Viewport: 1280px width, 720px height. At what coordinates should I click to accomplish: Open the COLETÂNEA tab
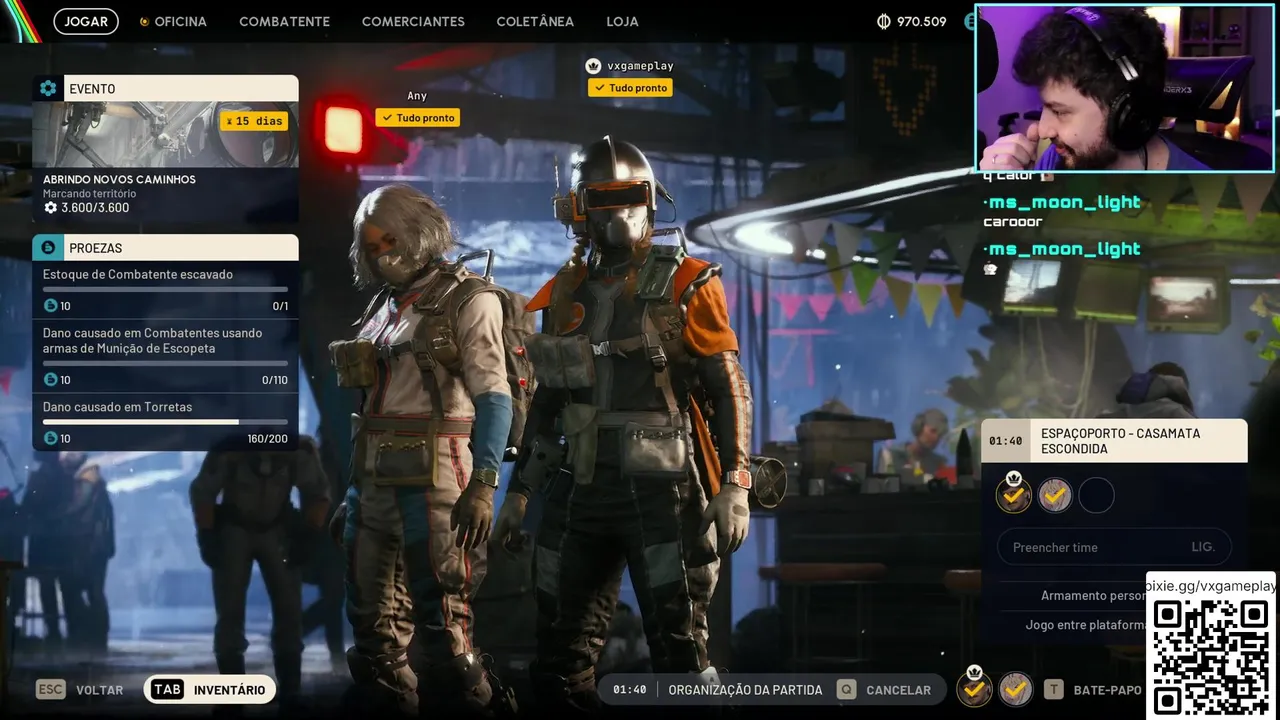point(535,21)
